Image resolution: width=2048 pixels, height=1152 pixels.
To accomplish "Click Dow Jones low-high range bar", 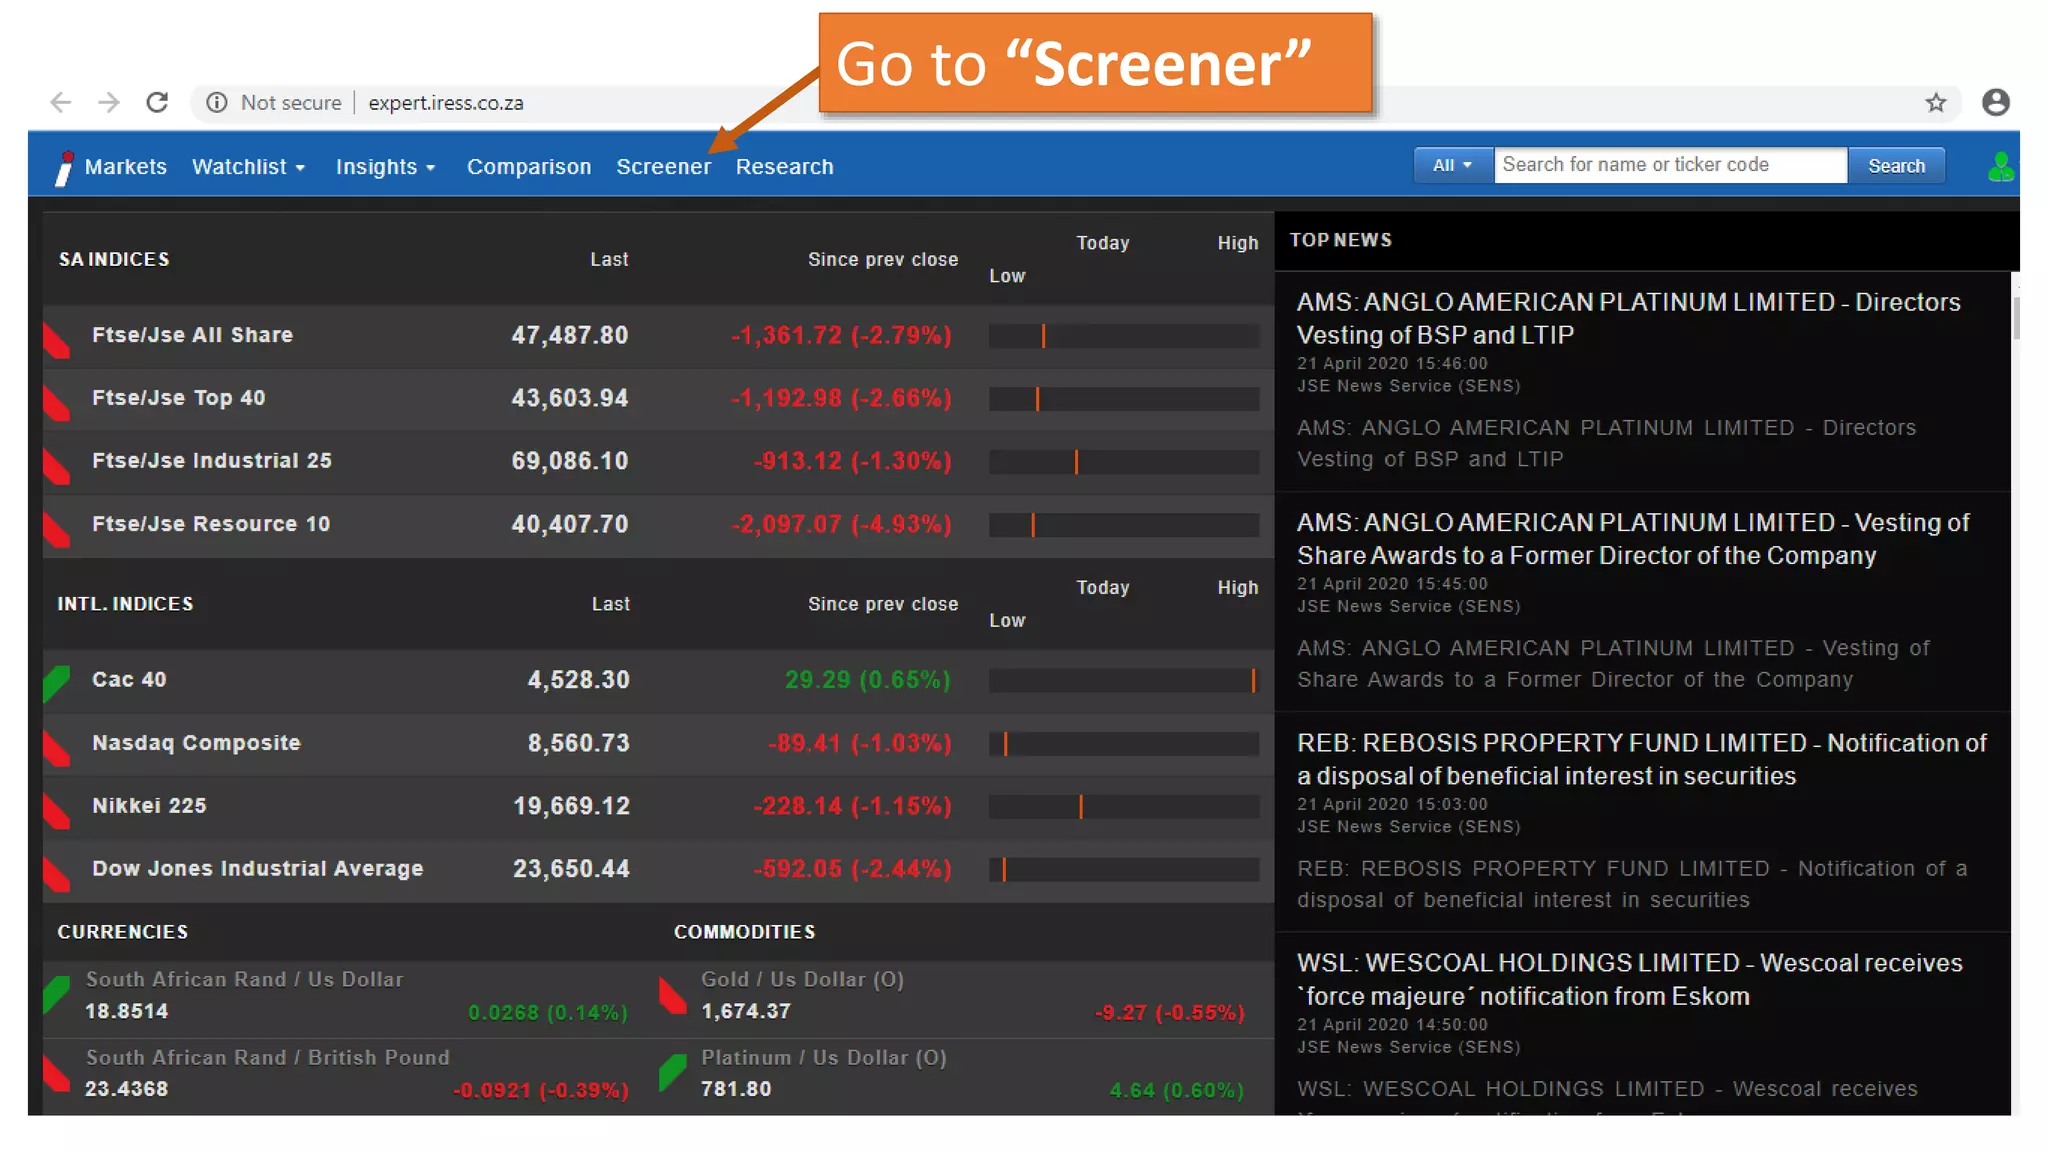I will tap(1124, 870).
